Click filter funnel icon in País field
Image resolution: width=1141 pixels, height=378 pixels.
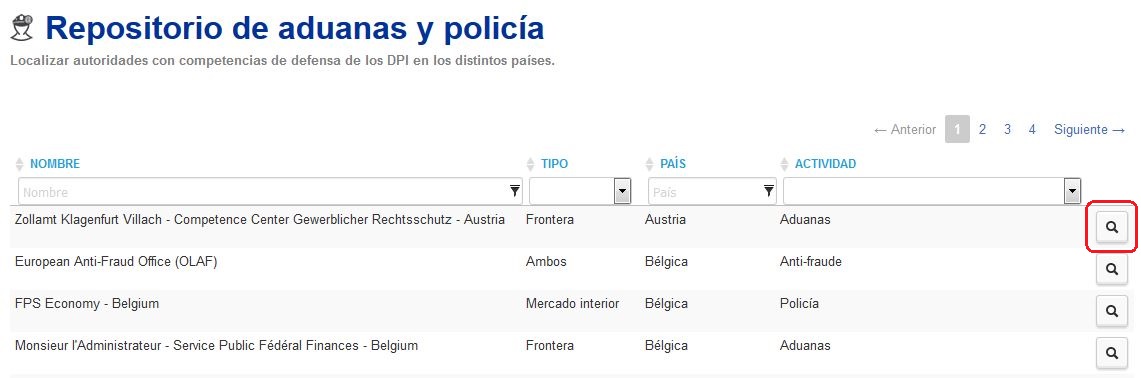[768, 191]
